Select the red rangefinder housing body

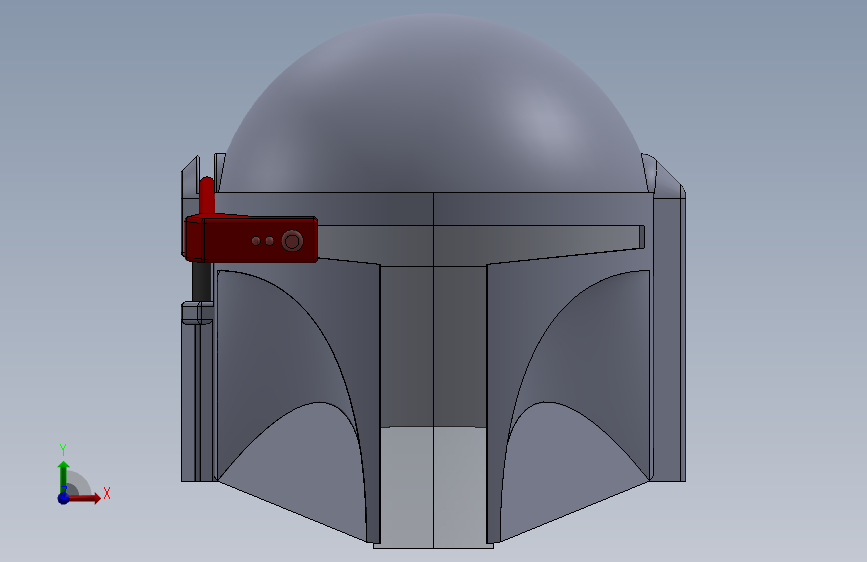tap(250, 239)
